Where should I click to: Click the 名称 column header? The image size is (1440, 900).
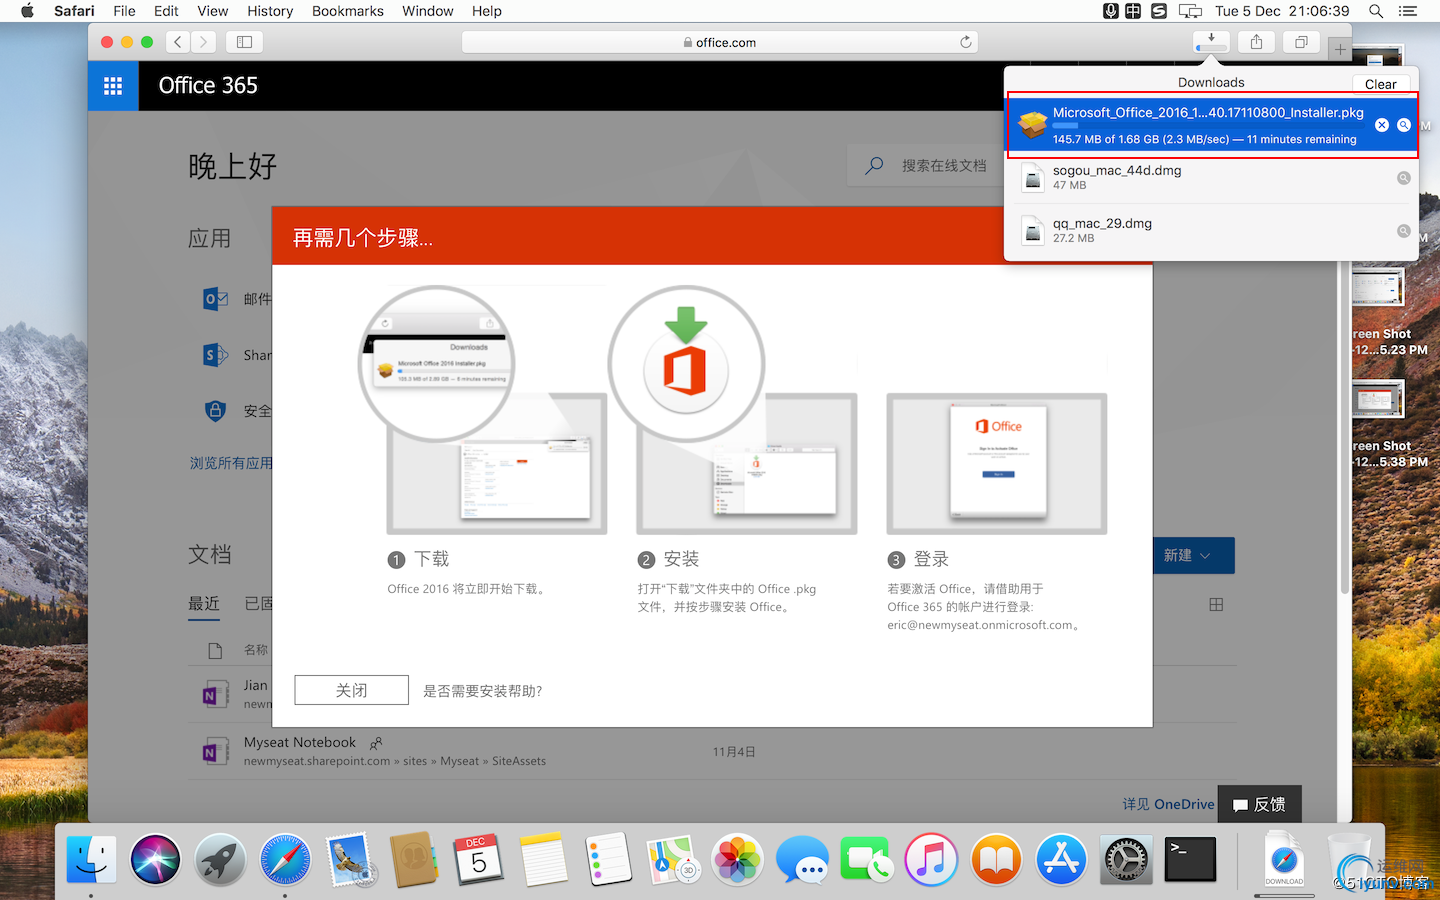[x=256, y=650]
